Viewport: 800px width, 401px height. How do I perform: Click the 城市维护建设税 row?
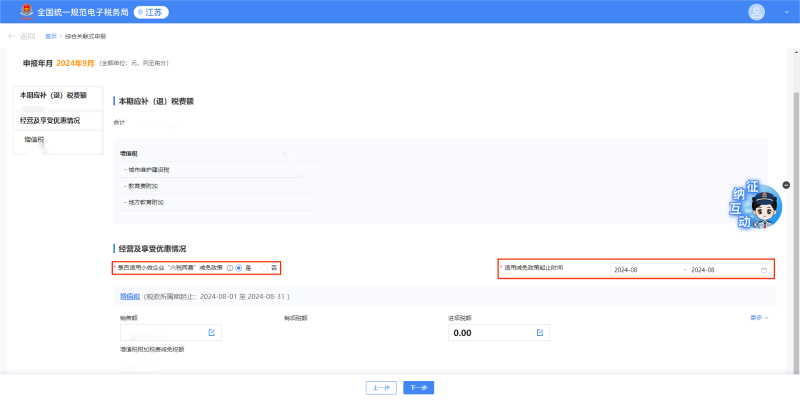click(218, 170)
